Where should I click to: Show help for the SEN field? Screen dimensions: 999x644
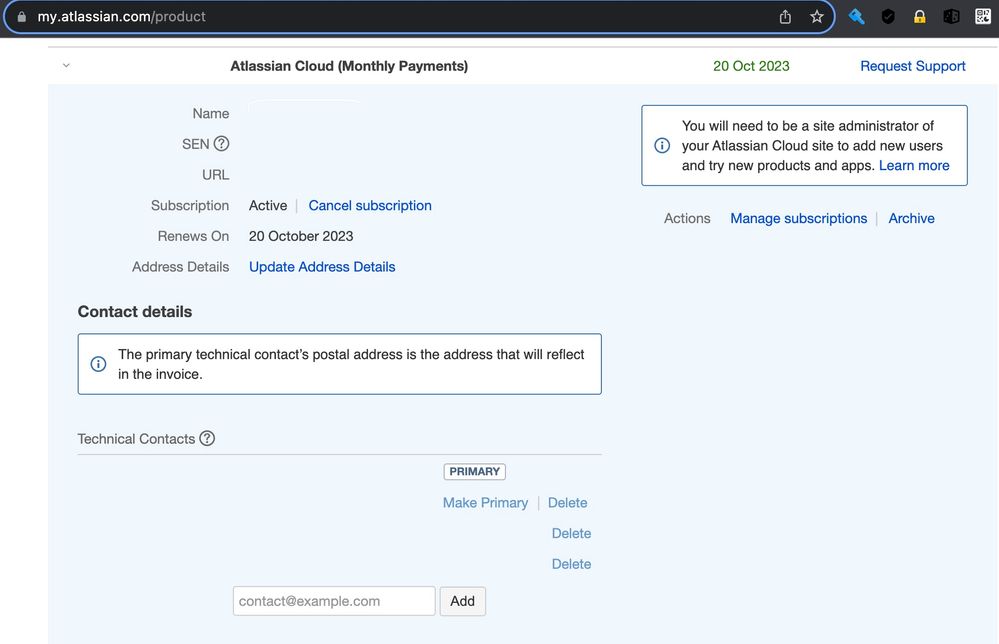click(x=221, y=144)
